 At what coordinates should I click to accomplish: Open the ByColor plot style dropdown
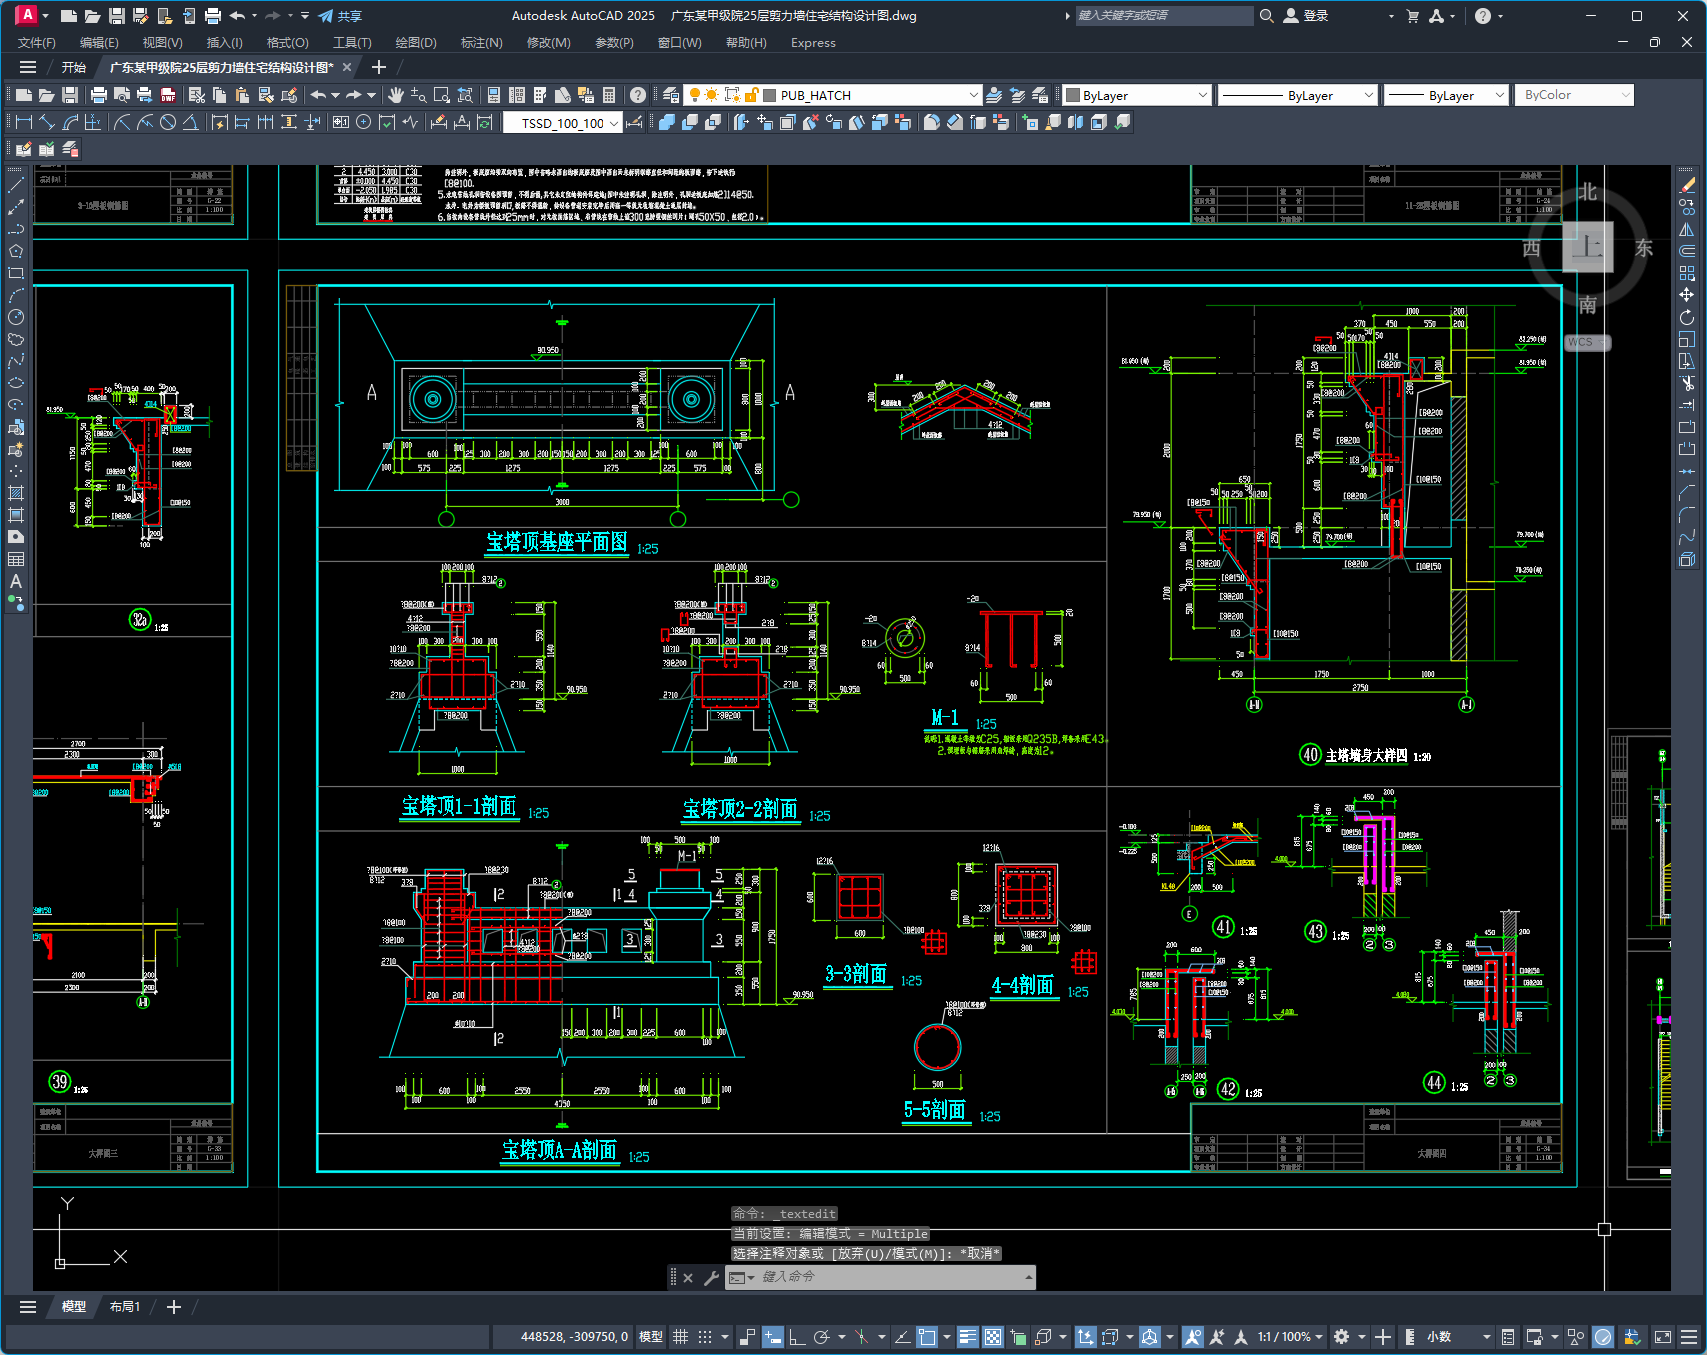pyautogui.click(x=1574, y=95)
